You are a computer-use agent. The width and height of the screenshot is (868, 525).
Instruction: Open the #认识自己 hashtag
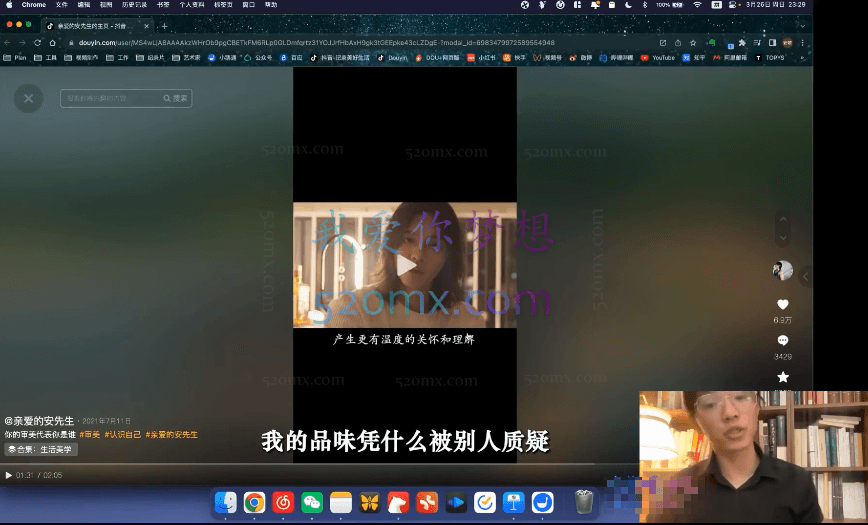pos(123,435)
